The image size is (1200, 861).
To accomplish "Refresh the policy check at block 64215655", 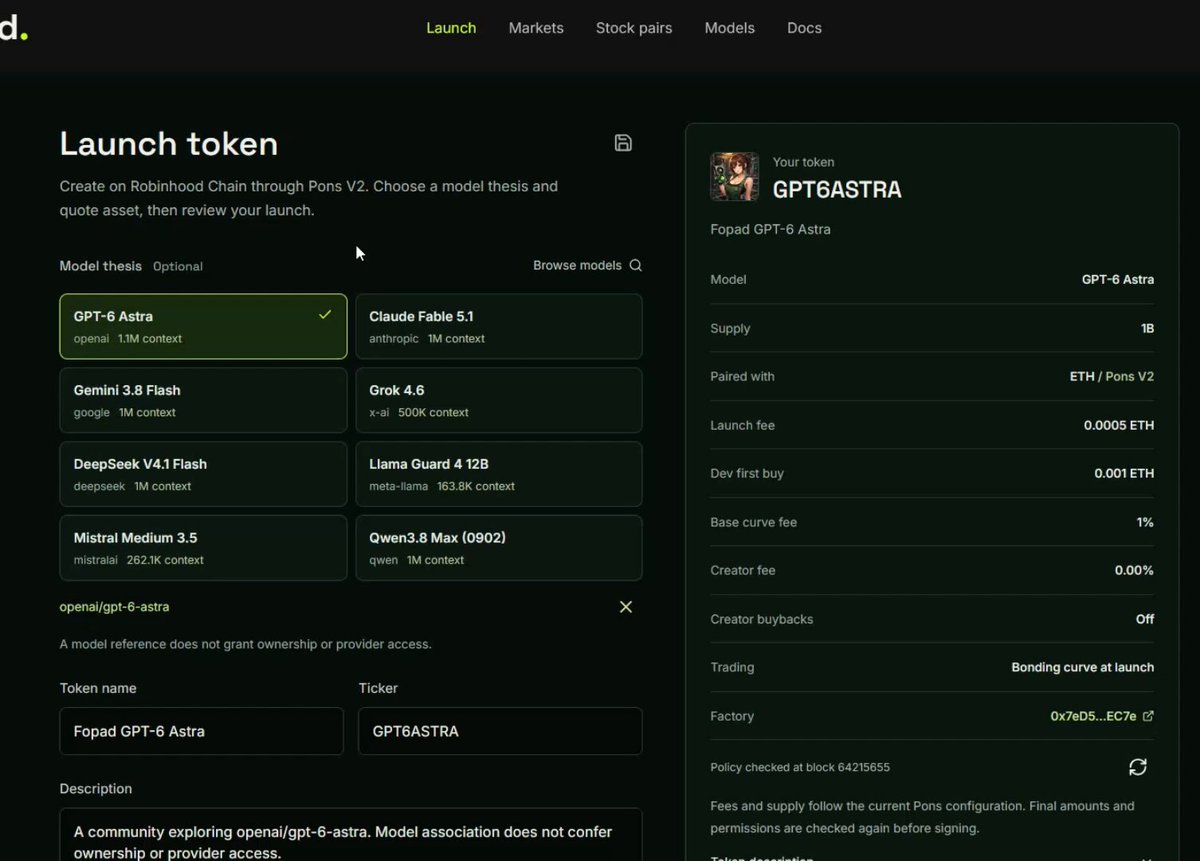I will pos(1138,767).
